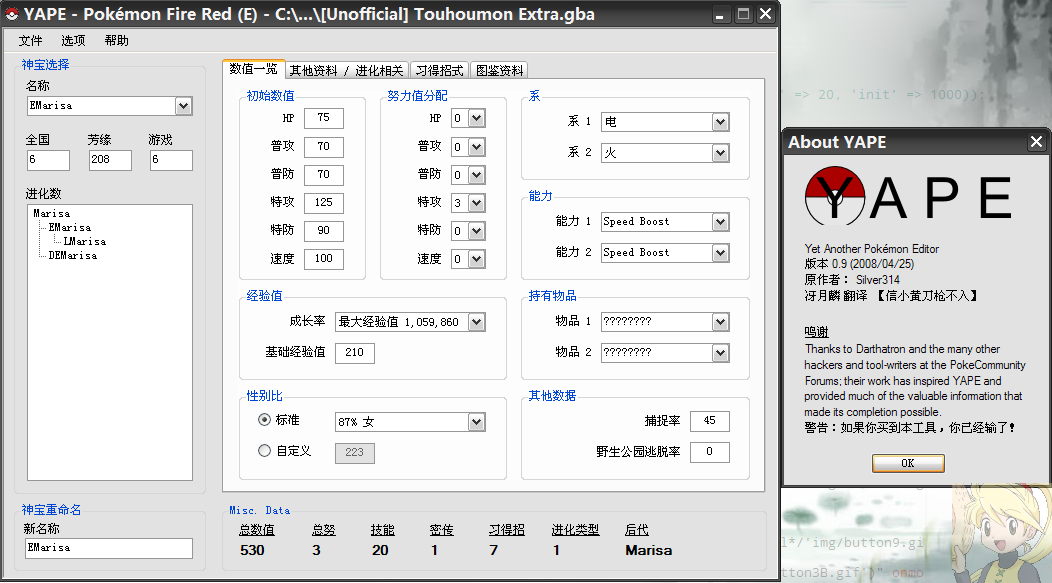
Task: Open the 帮助 menu
Action: [116, 41]
